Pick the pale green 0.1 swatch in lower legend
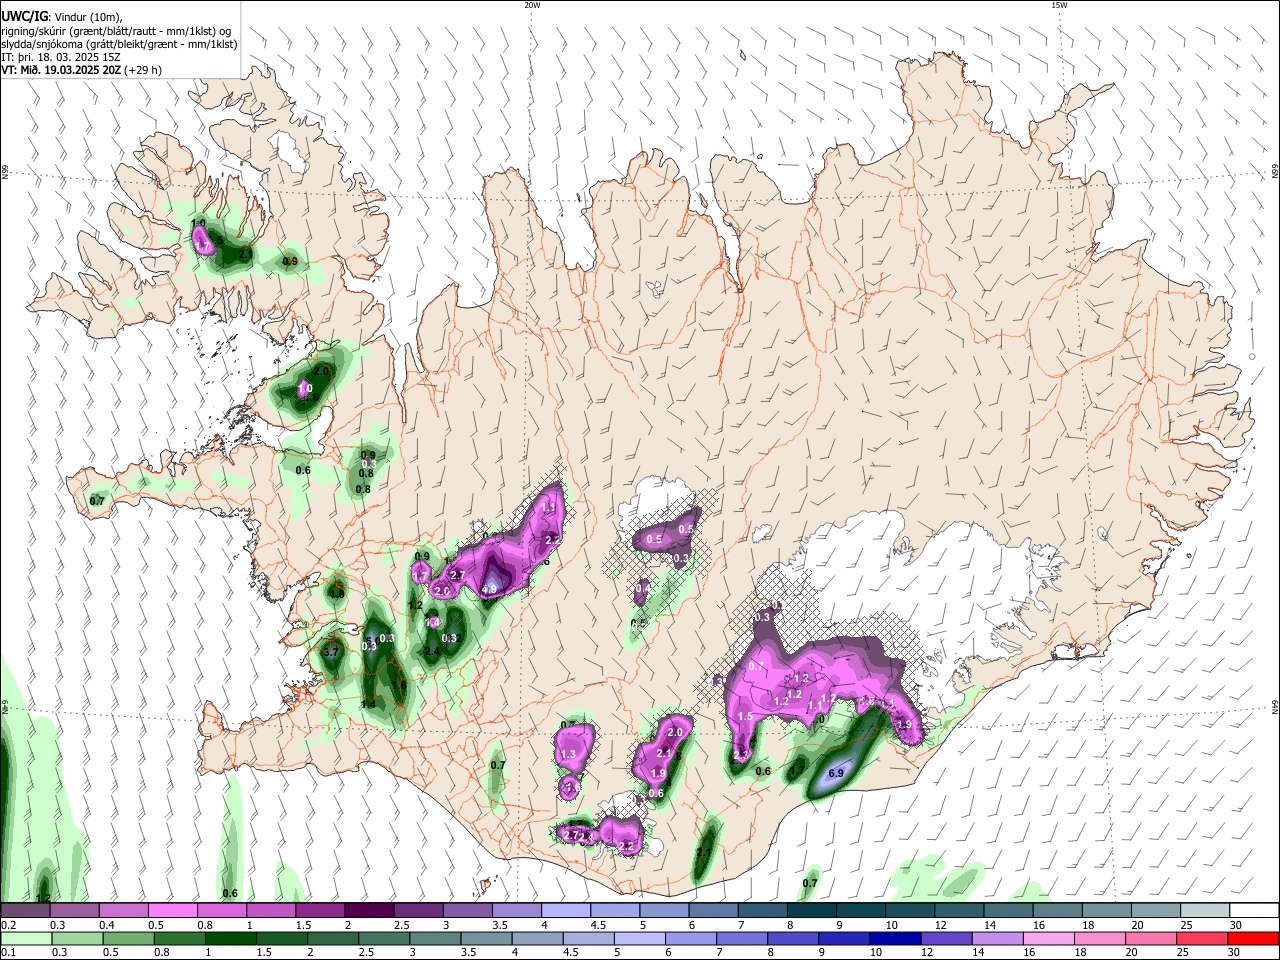This screenshot has height=960, width=1280. (25, 938)
